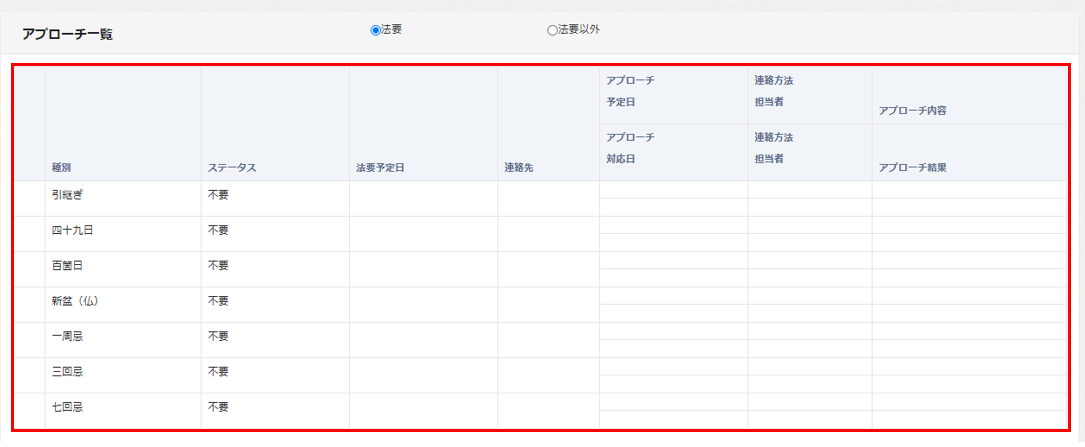Screen dimensions: 1085x447
Task: Click 不要 status in the 引継ぎ row
Action: tap(218, 195)
